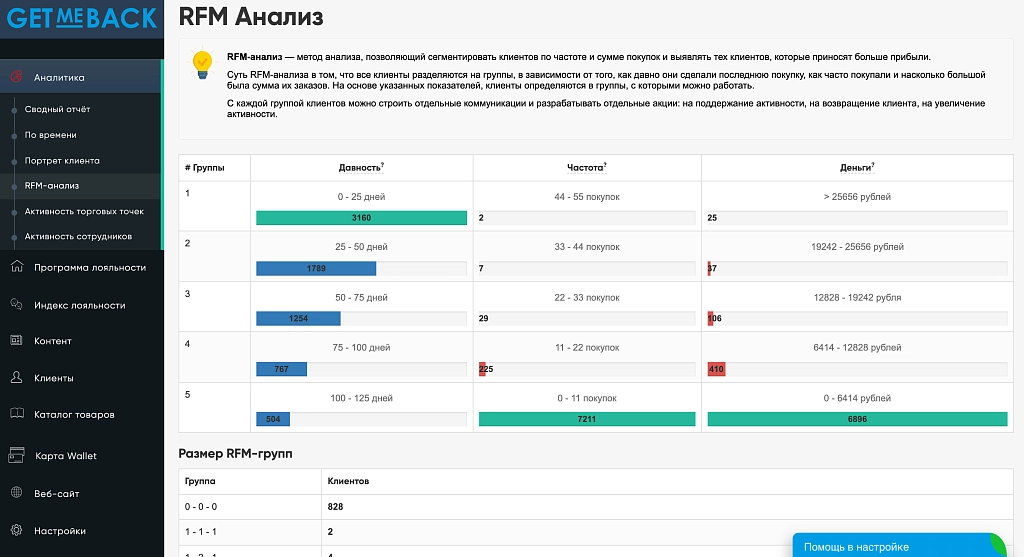Click the Давность column header hint
The height and width of the screenshot is (557, 1024).
[361, 168]
